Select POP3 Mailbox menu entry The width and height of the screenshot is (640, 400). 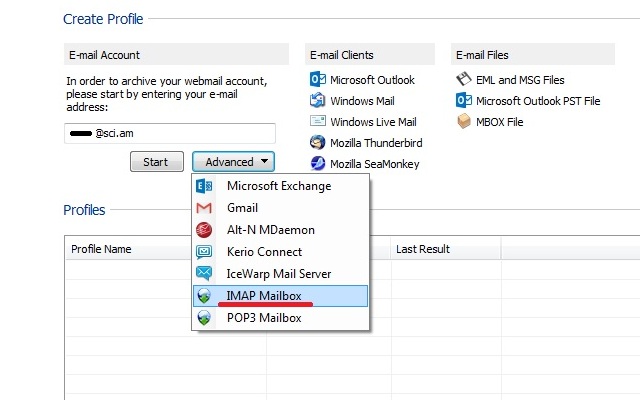tap(280, 318)
